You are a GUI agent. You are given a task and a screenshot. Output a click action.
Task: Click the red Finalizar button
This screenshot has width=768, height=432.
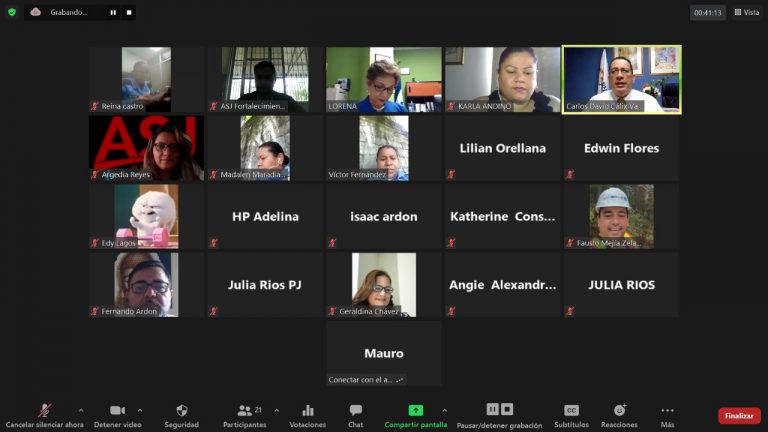point(739,416)
